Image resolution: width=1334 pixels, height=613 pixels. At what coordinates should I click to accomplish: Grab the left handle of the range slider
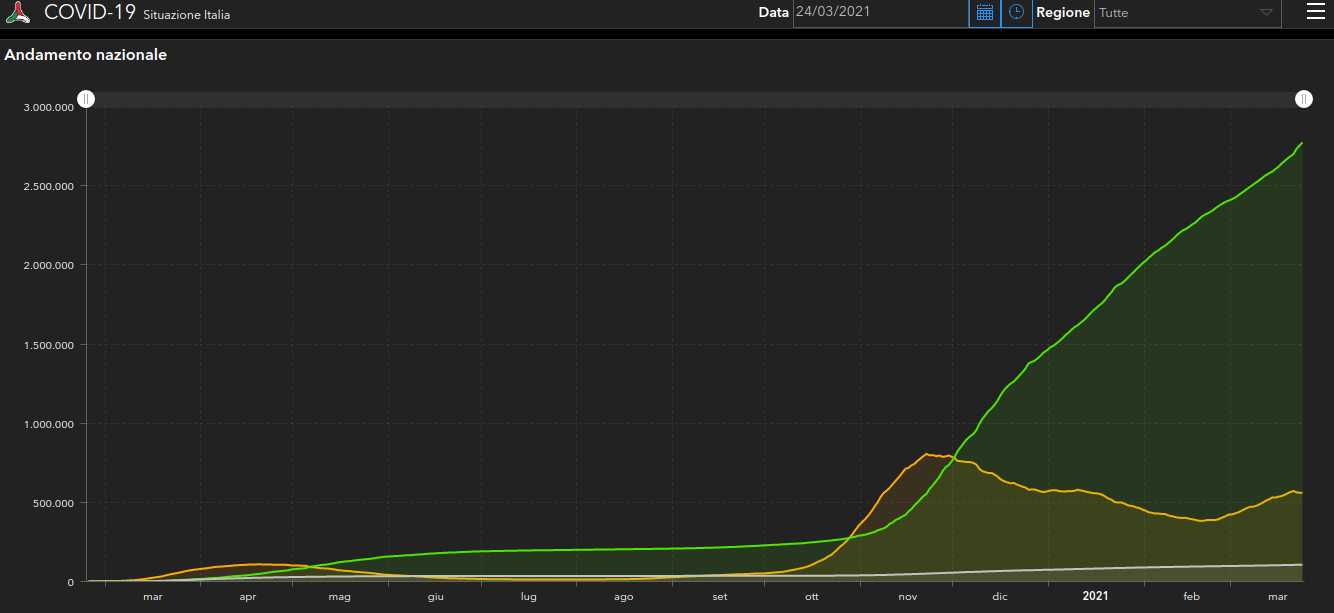coord(87,98)
